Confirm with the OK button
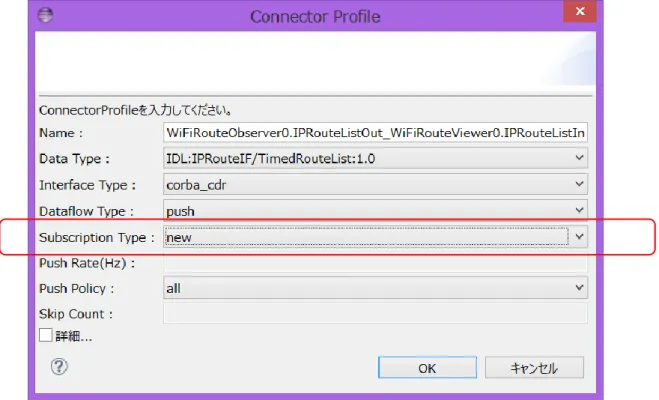Viewport: 659px width, 400px height. [427, 368]
